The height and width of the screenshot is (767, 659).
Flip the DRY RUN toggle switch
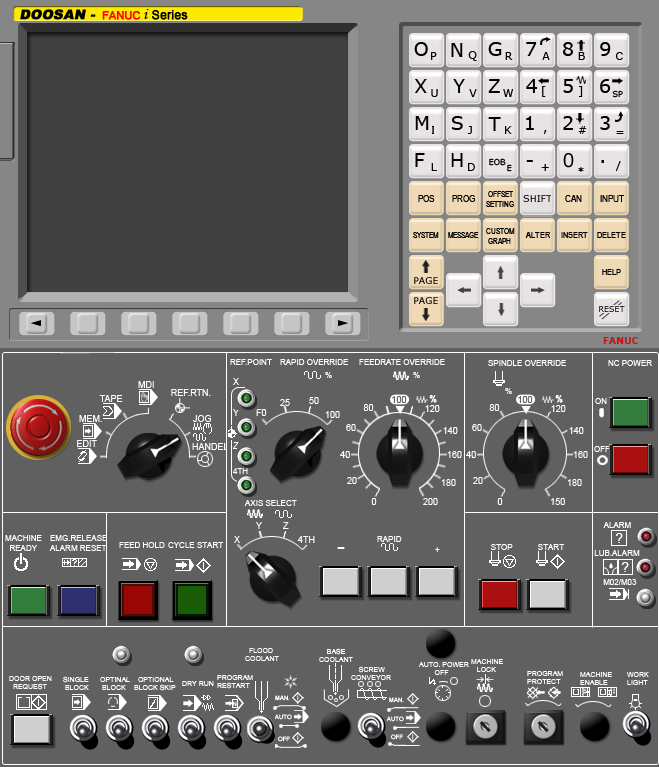click(x=191, y=730)
